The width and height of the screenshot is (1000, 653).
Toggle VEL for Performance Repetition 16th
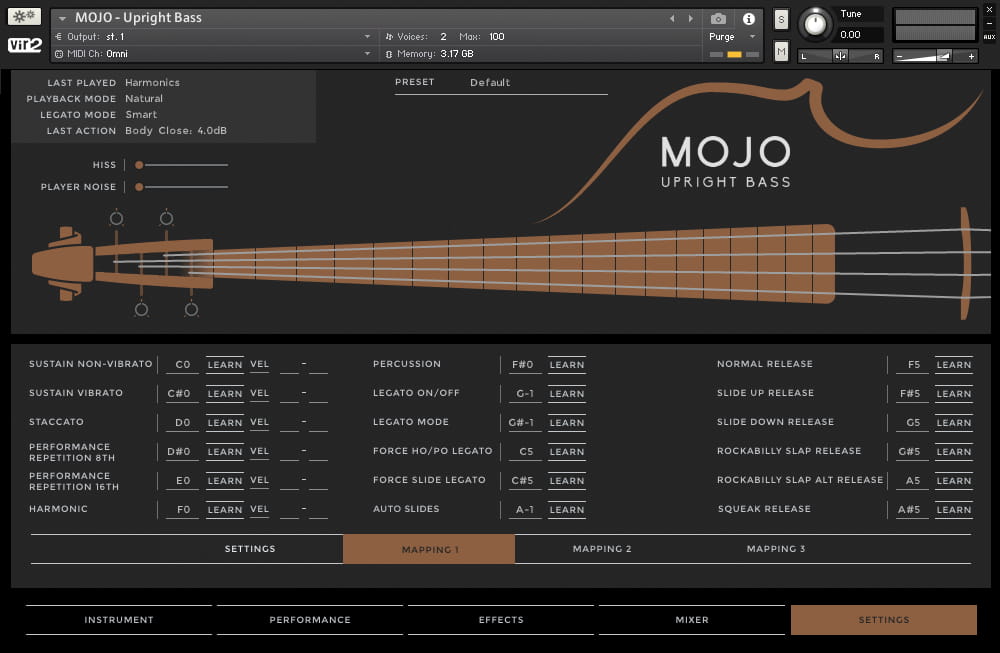pyautogui.click(x=259, y=480)
